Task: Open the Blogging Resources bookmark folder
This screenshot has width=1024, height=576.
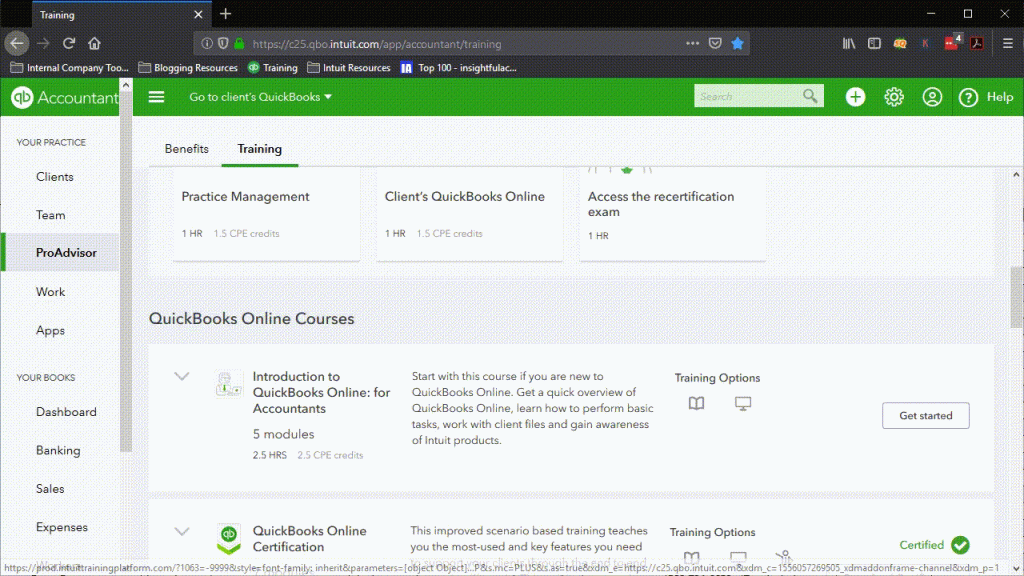Action: [x=188, y=67]
